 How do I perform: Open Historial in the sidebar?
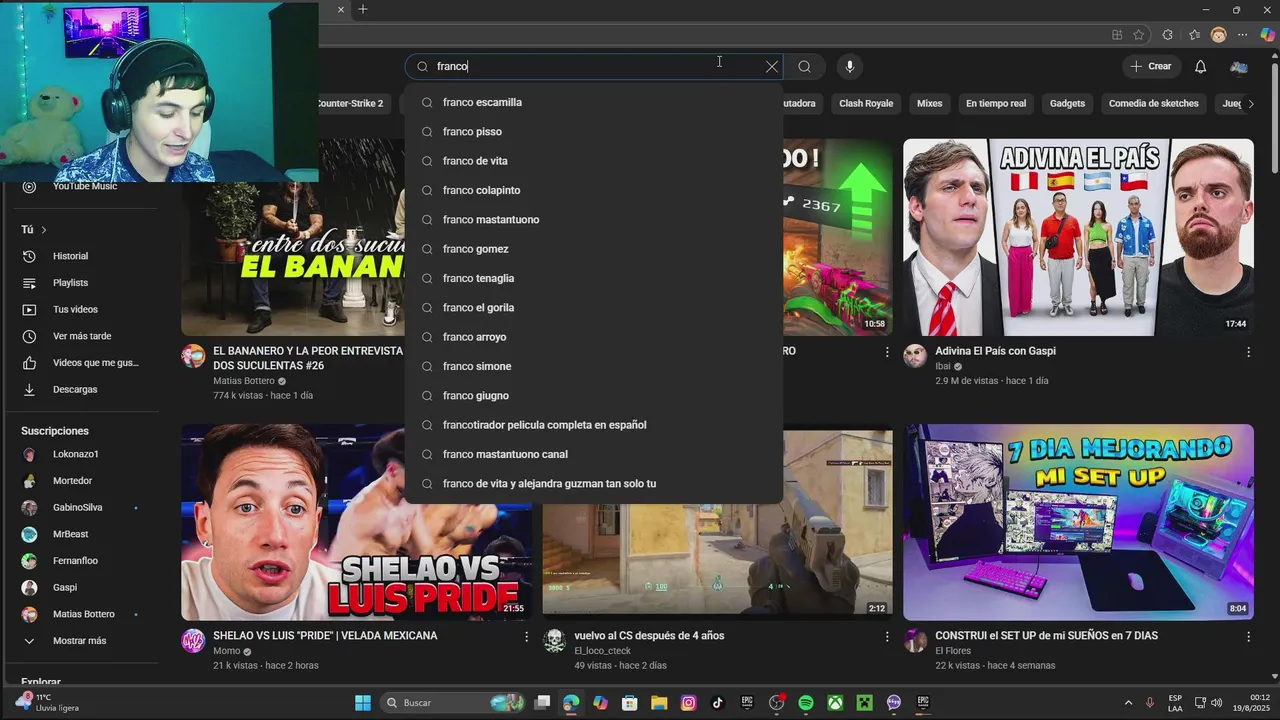pyautogui.click(x=70, y=257)
